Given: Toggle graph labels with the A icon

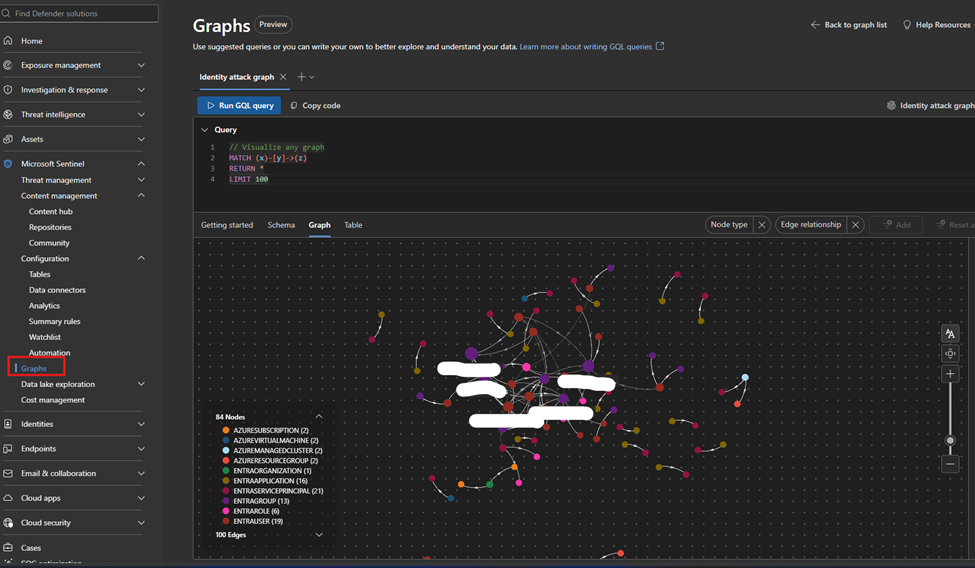Looking at the screenshot, I should [950, 333].
